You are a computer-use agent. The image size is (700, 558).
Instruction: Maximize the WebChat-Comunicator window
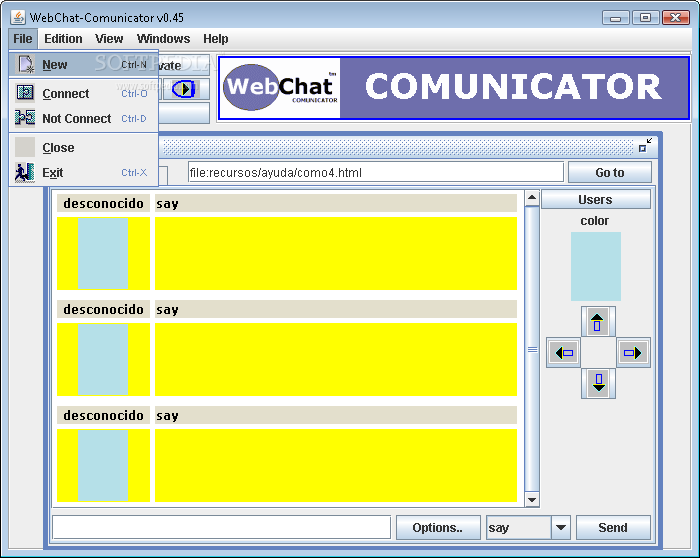tap(645, 18)
